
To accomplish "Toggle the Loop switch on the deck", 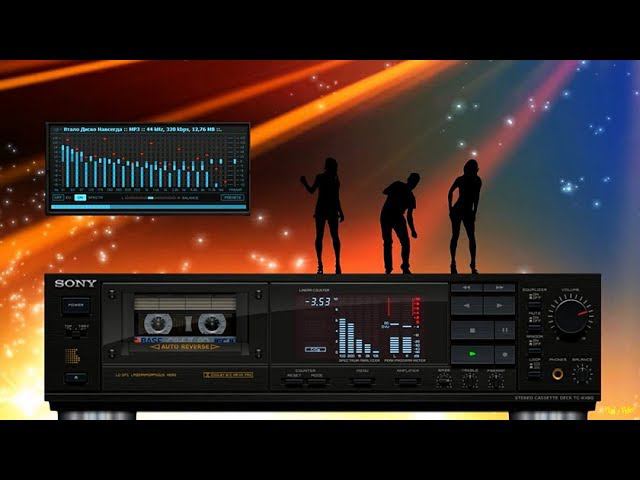I will (x=533, y=365).
